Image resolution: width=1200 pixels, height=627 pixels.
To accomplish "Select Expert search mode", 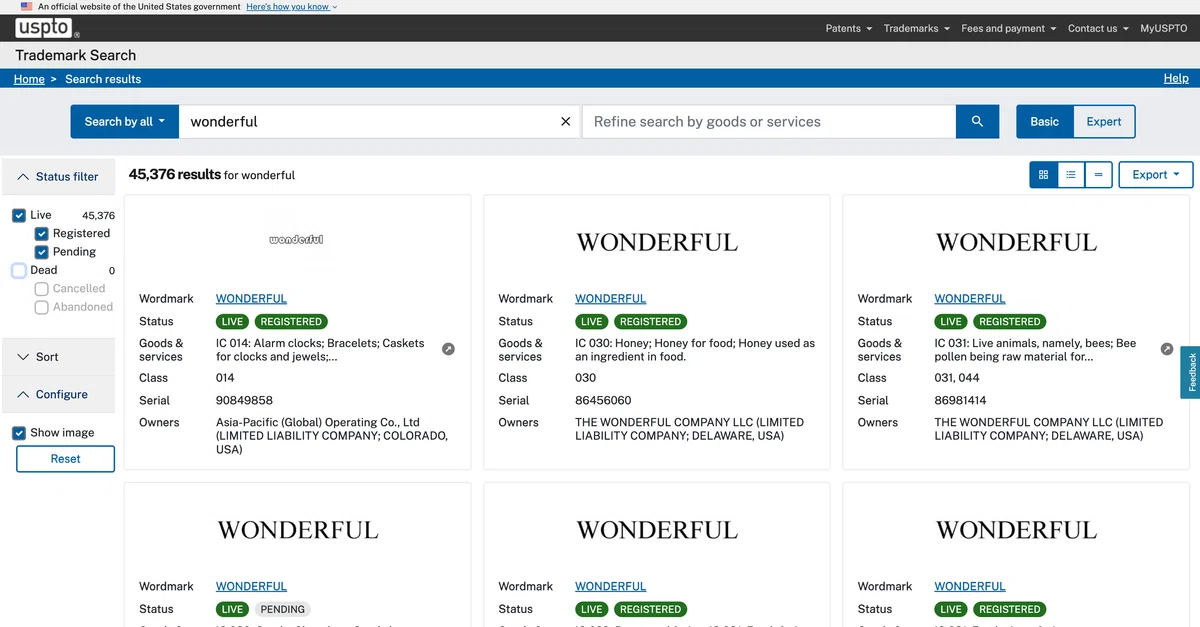I will click(x=1104, y=121).
